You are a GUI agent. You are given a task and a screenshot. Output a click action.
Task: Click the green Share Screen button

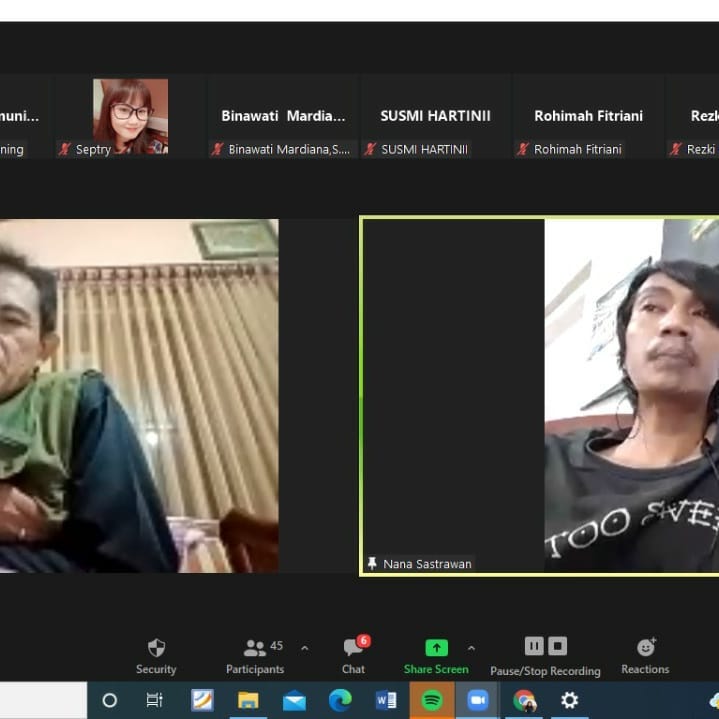tap(436, 655)
